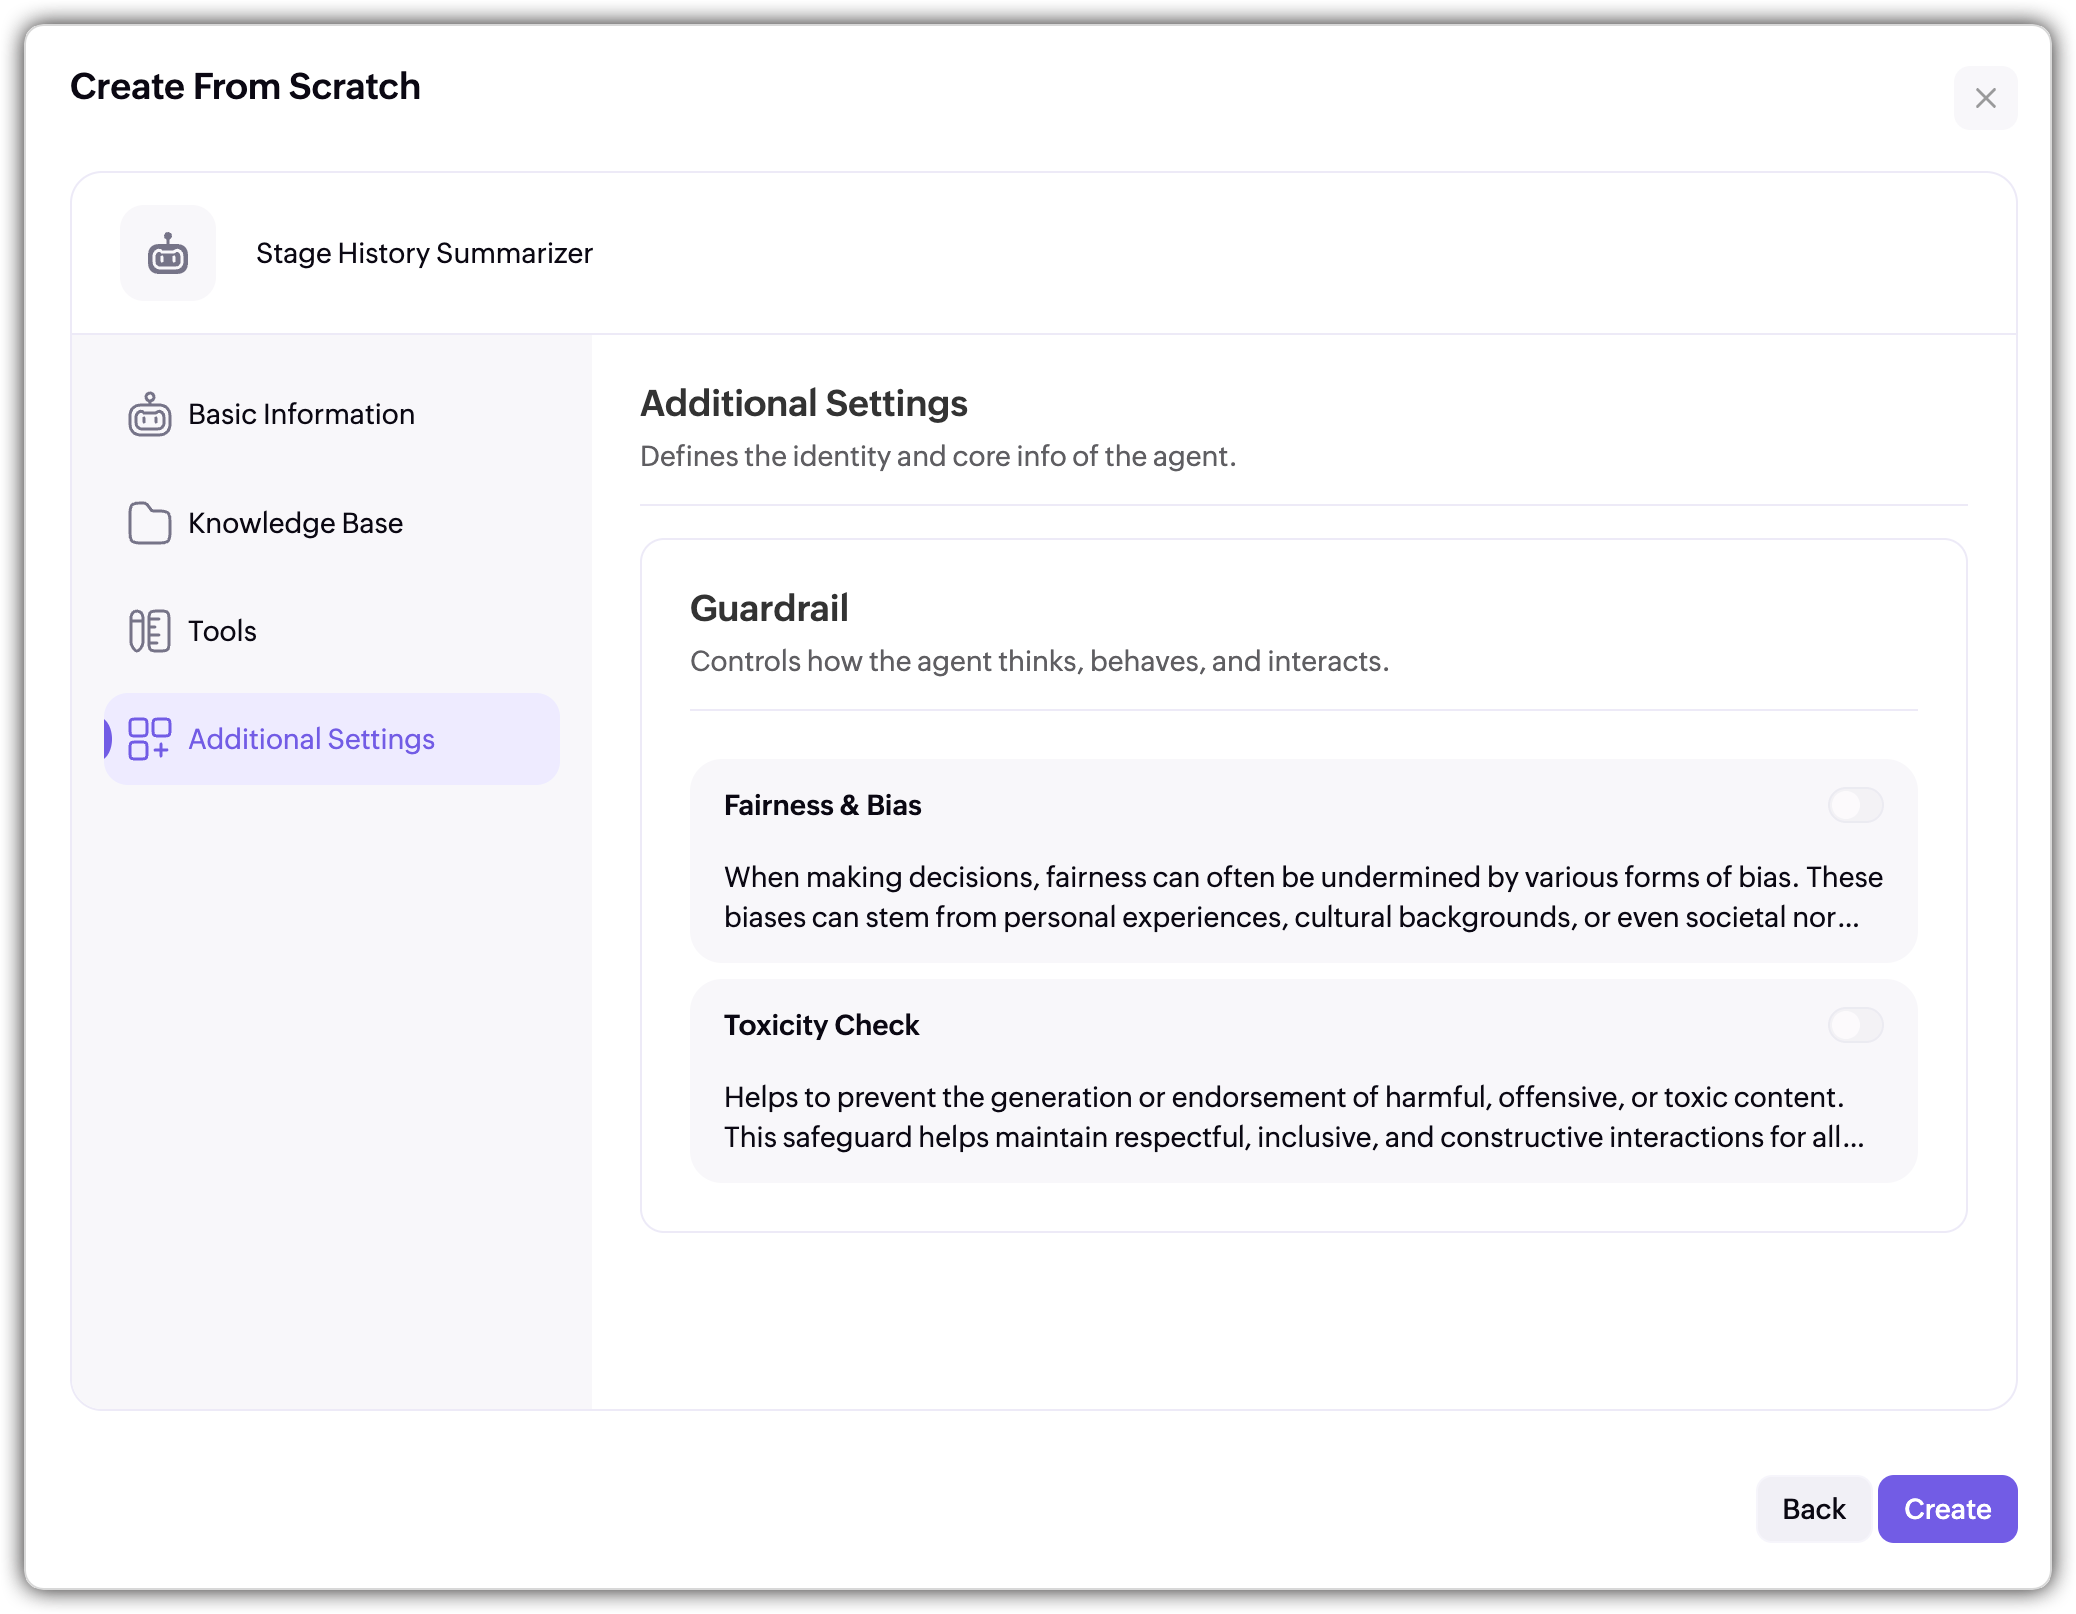Click the Knowledge Base folder icon
Screen dimensions: 2076x1614
[149, 523]
